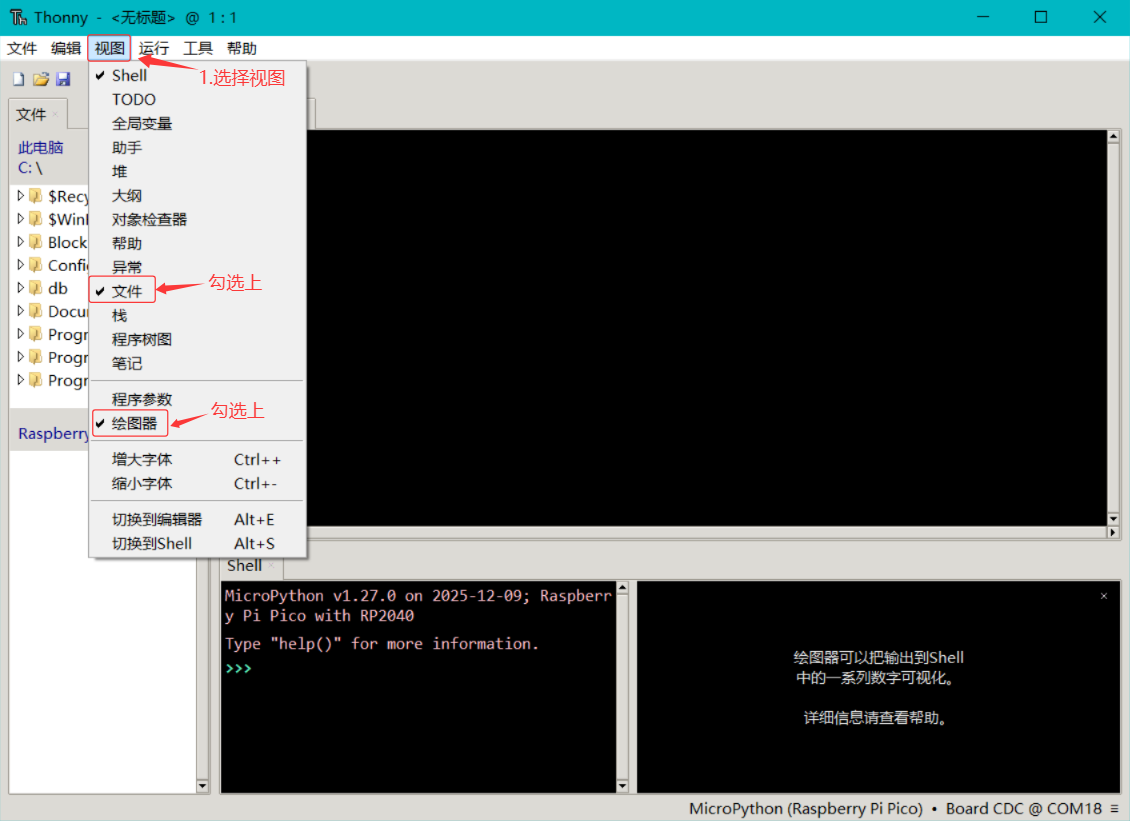Image resolution: width=1130 pixels, height=821 pixels.
Task: Uncheck the 文件 view option
Action: [127, 292]
